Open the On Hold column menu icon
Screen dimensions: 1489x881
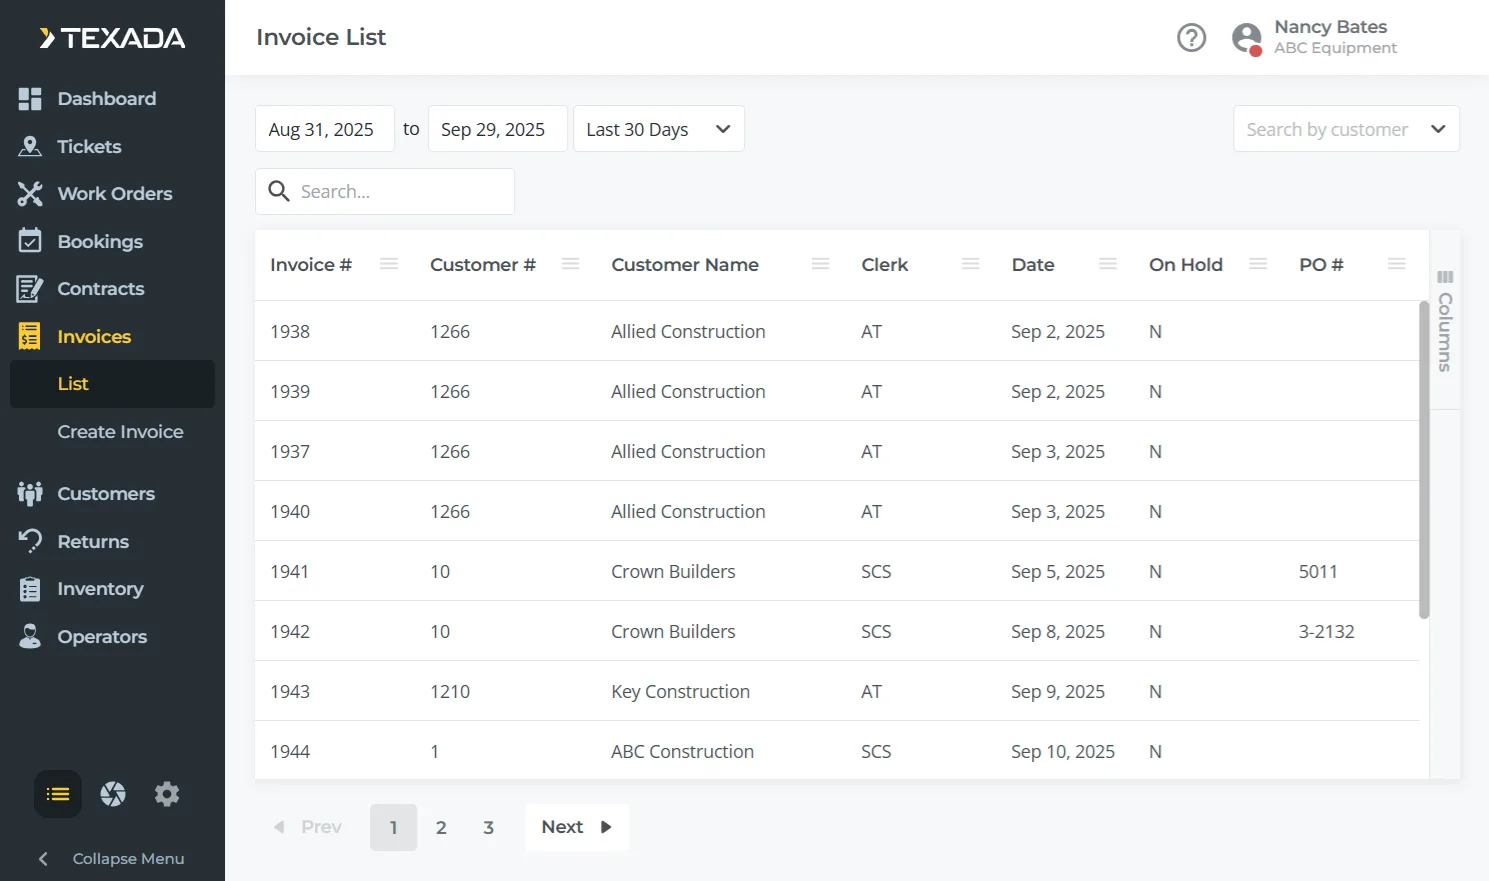tap(1258, 264)
